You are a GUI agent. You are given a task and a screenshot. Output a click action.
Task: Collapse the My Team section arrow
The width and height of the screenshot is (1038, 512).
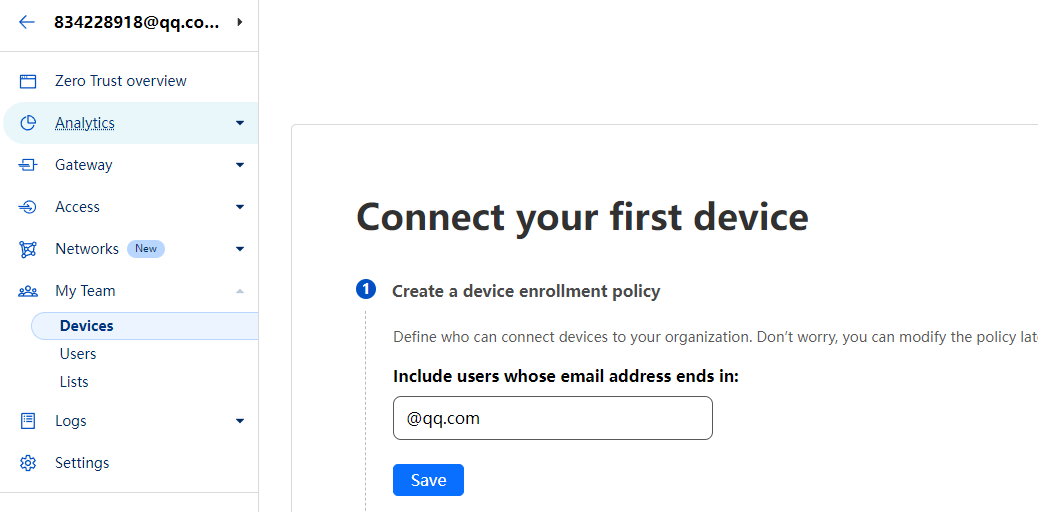(x=239, y=291)
